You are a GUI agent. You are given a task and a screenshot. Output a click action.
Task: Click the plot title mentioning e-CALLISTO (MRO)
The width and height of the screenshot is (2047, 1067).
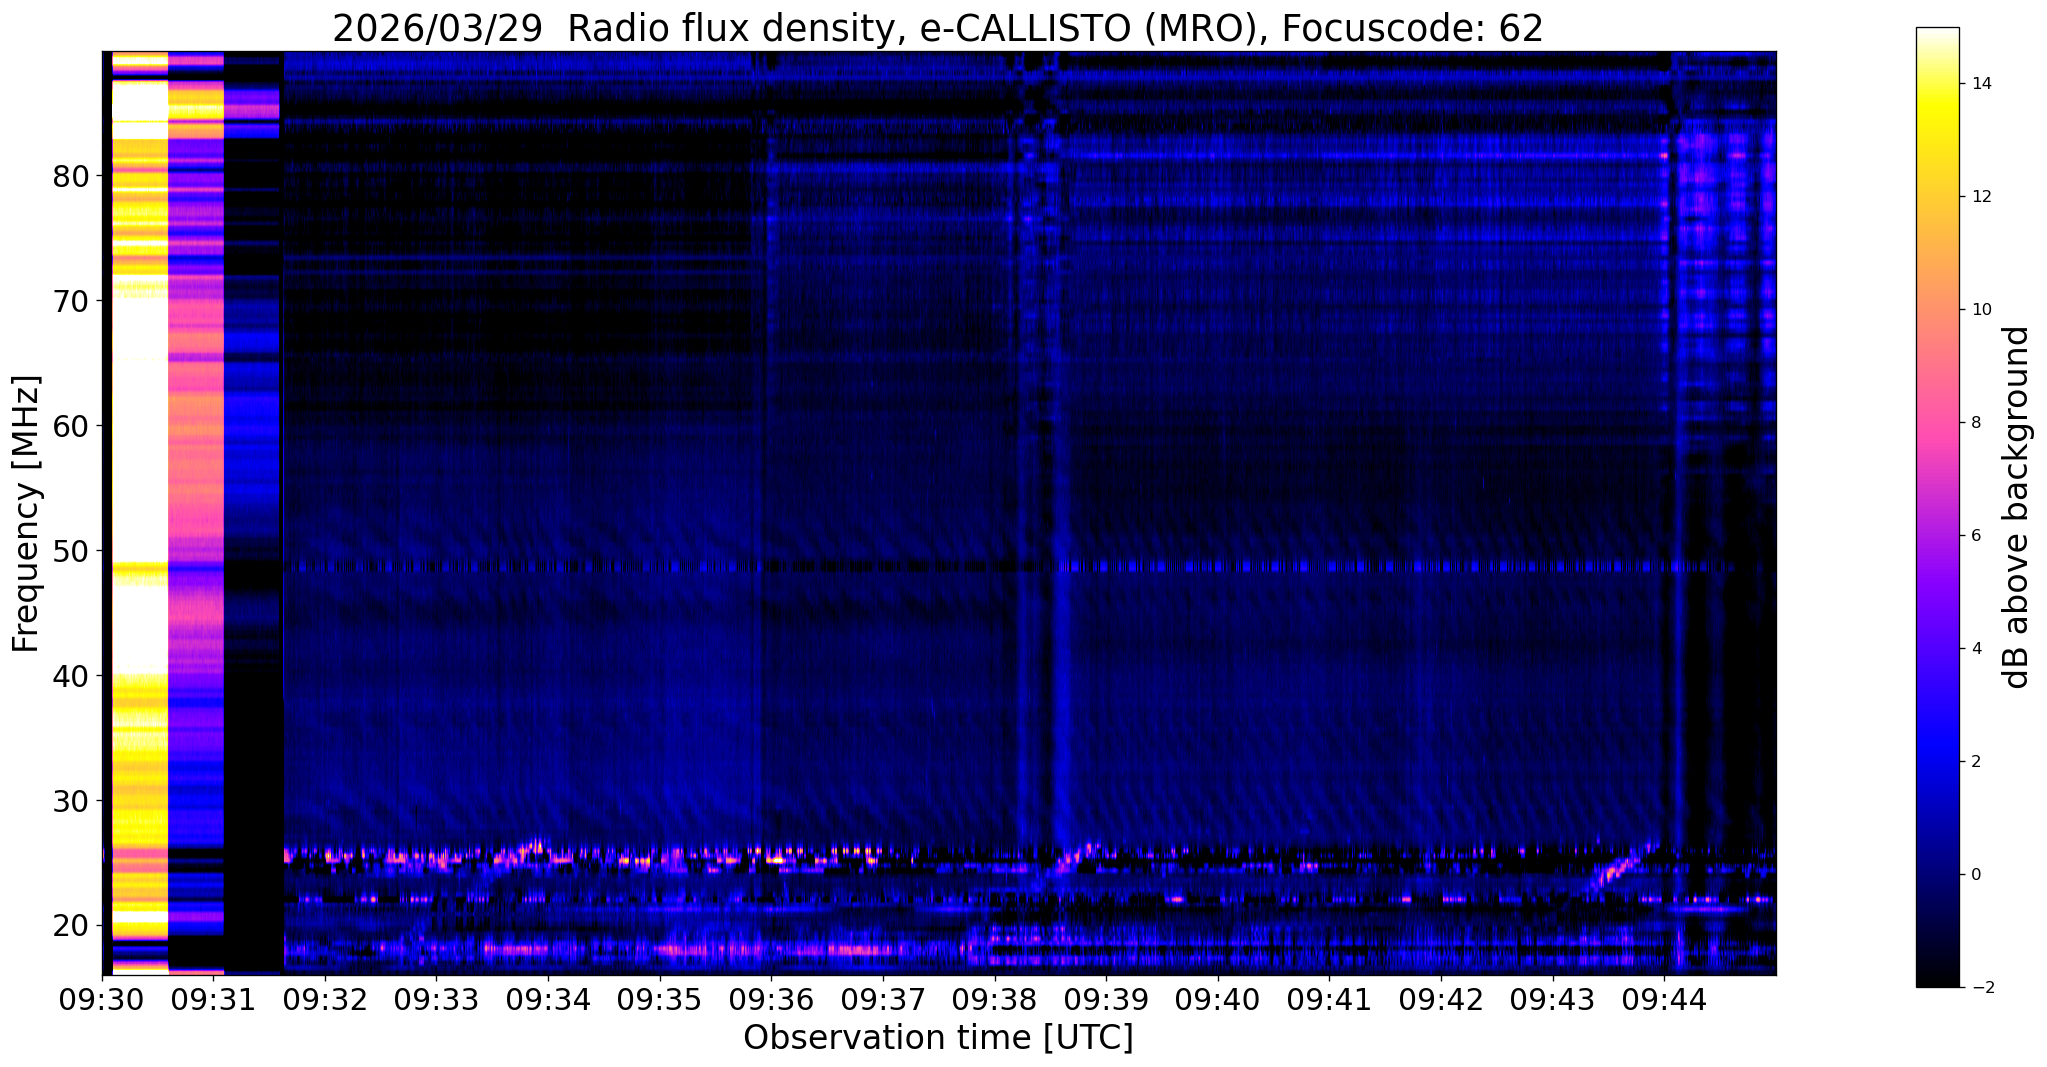(x=938, y=29)
